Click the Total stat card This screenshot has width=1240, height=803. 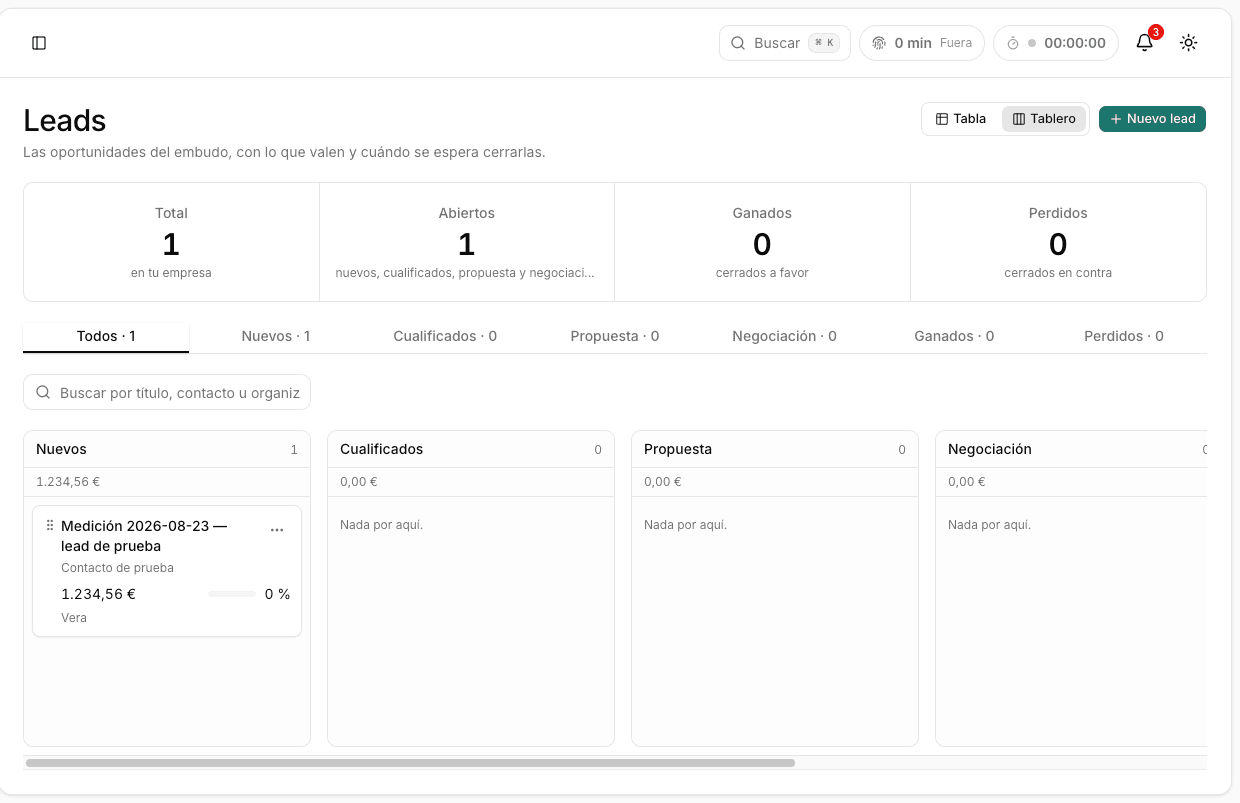click(x=171, y=242)
